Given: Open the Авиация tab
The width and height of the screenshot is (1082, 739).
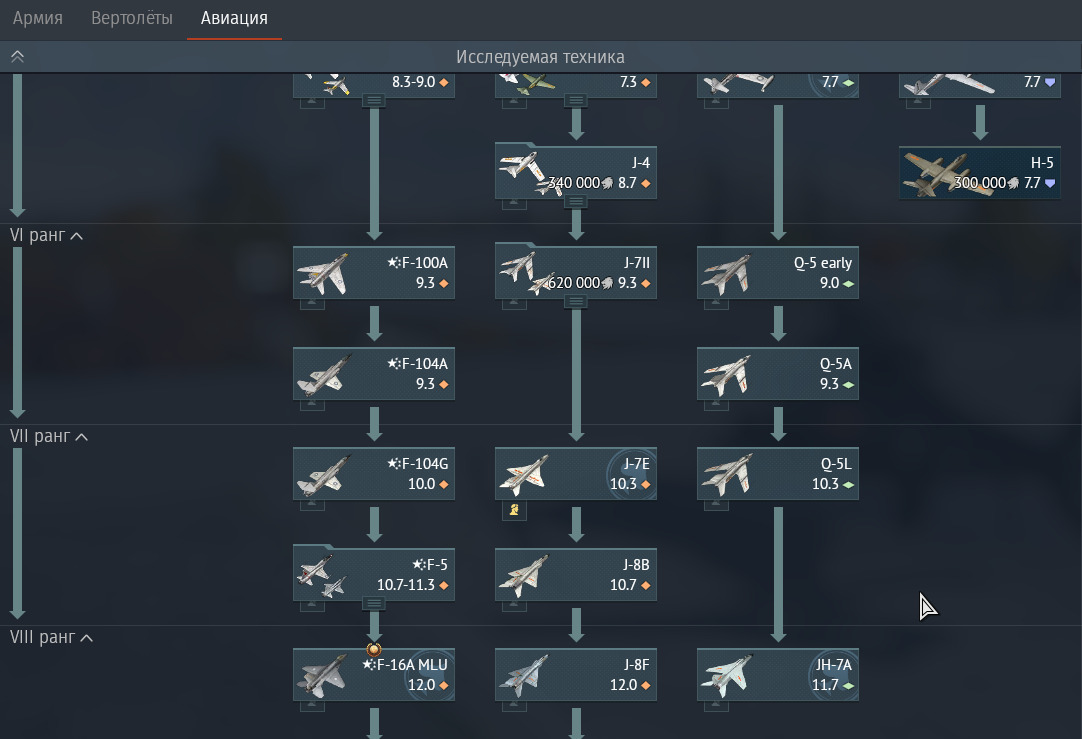Looking at the screenshot, I should [234, 18].
